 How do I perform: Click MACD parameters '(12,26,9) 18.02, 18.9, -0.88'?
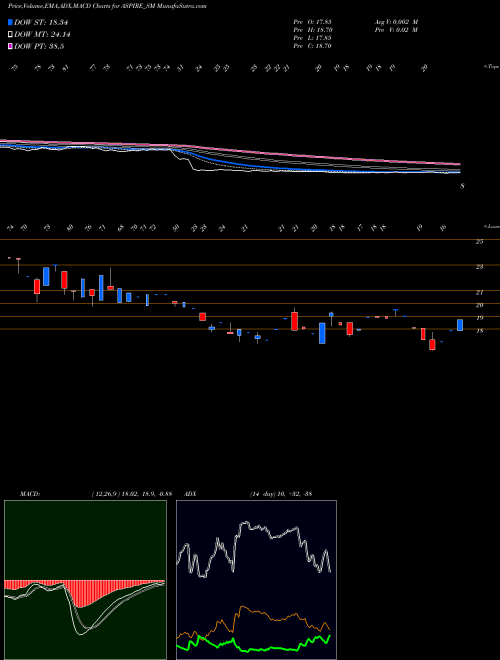click(131, 493)
